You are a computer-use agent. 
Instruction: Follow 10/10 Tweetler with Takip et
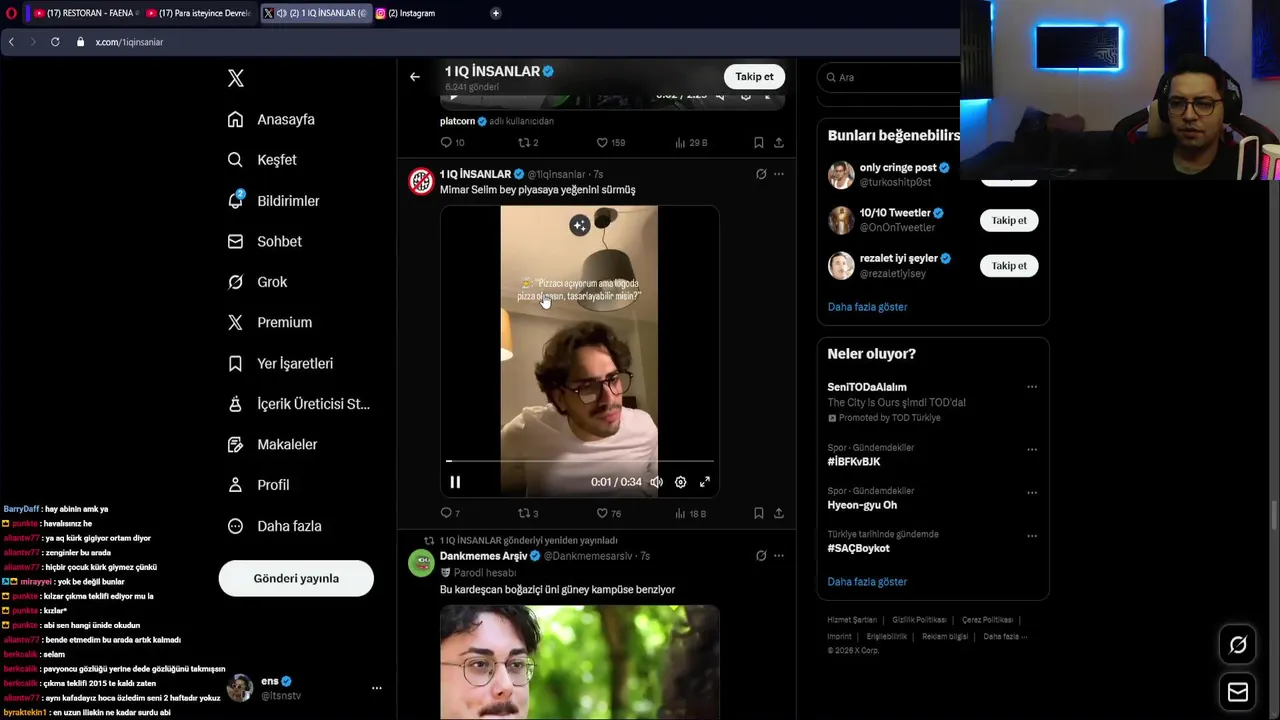tap(1009, 220)
